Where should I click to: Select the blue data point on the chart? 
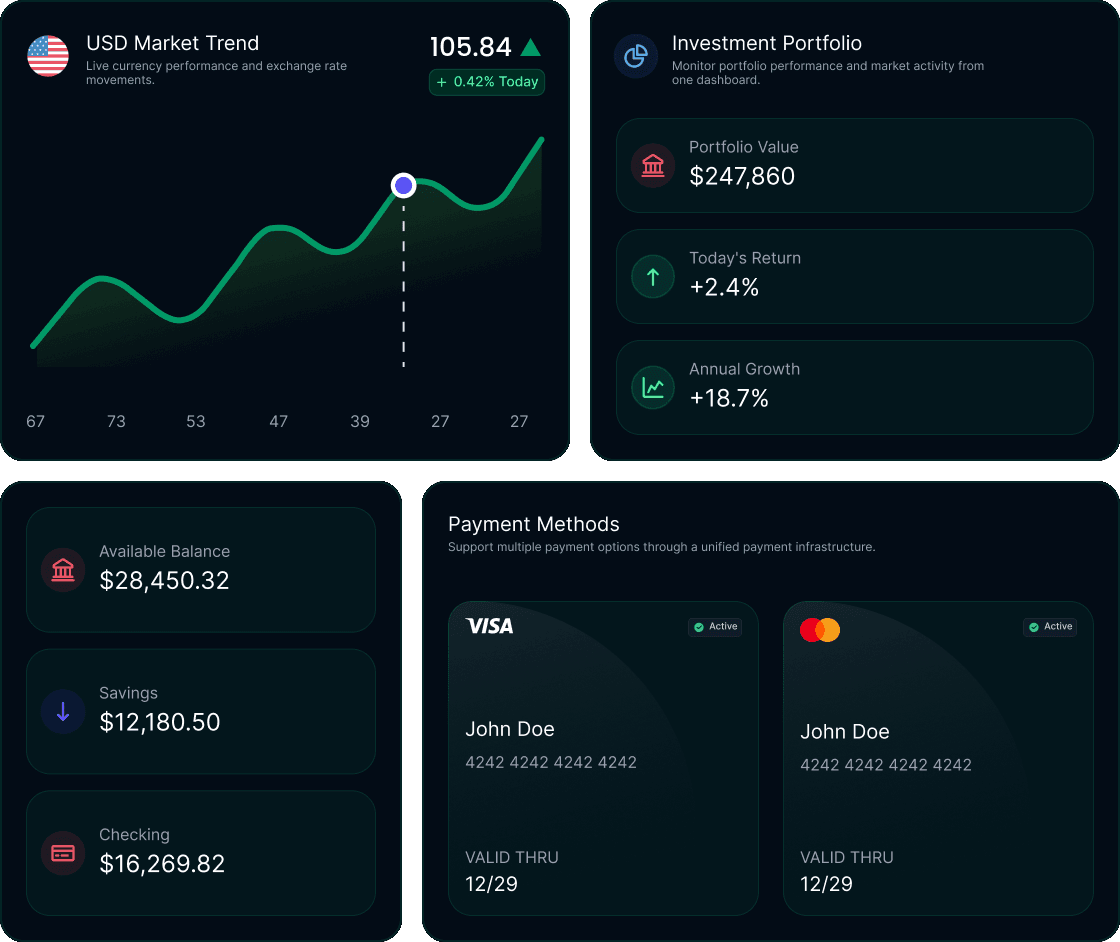tap(404, 186)
